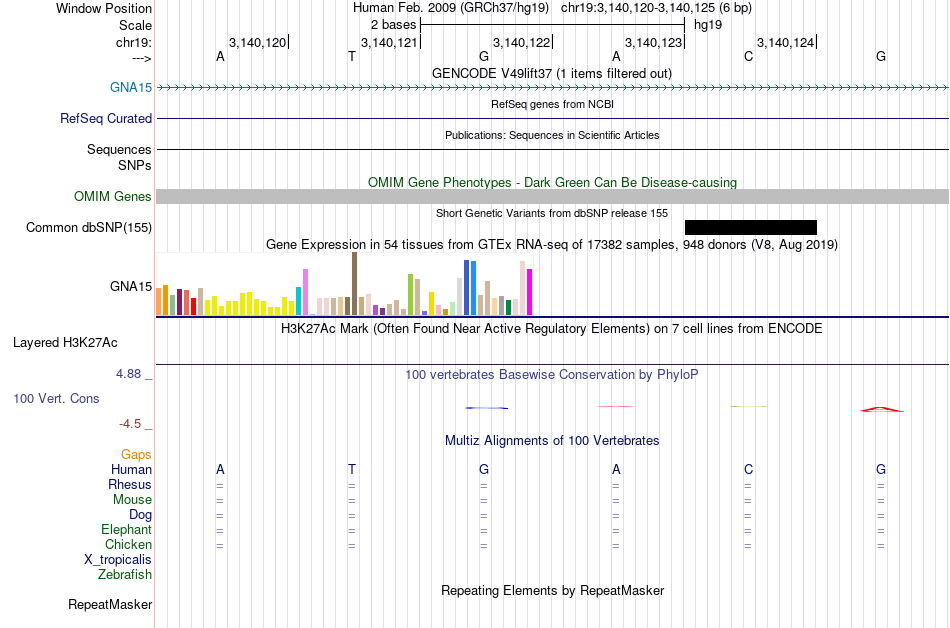This screenshot has height=628, width=950.
Task: Click 100 Vert. Cons track label
Action: point(56,398)
